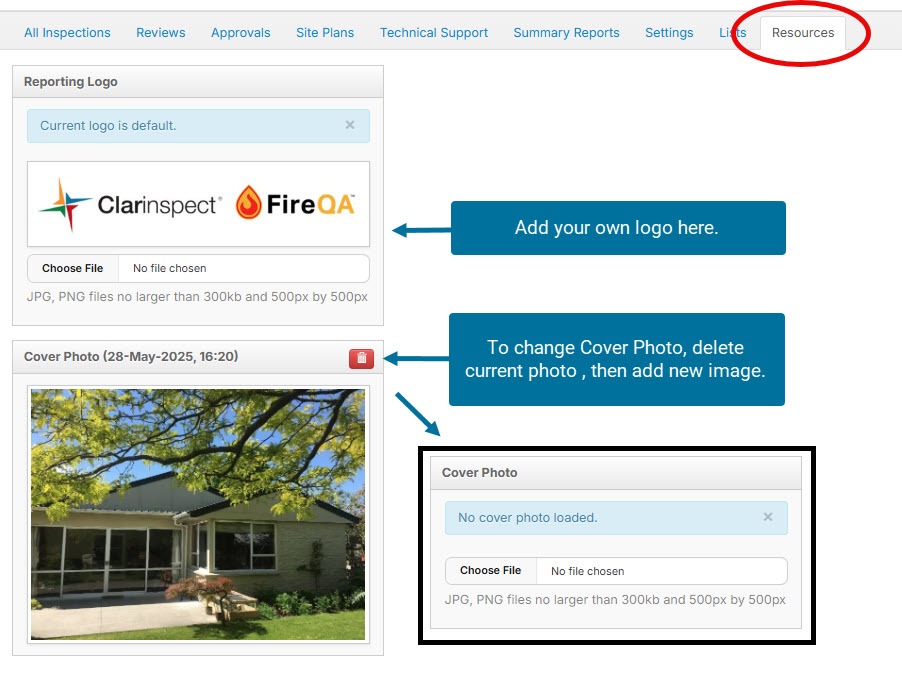Dismiss the 'Current logo is default' alert
The image size is (902, 680).
pos(350,125)
